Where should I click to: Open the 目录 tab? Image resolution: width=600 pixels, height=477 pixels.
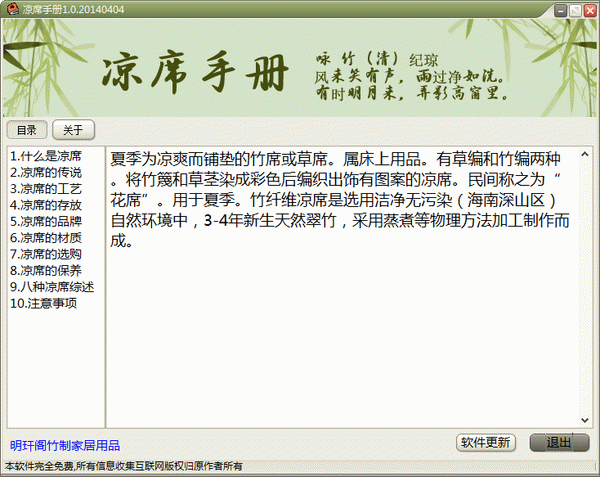click(x=27, y=130)
